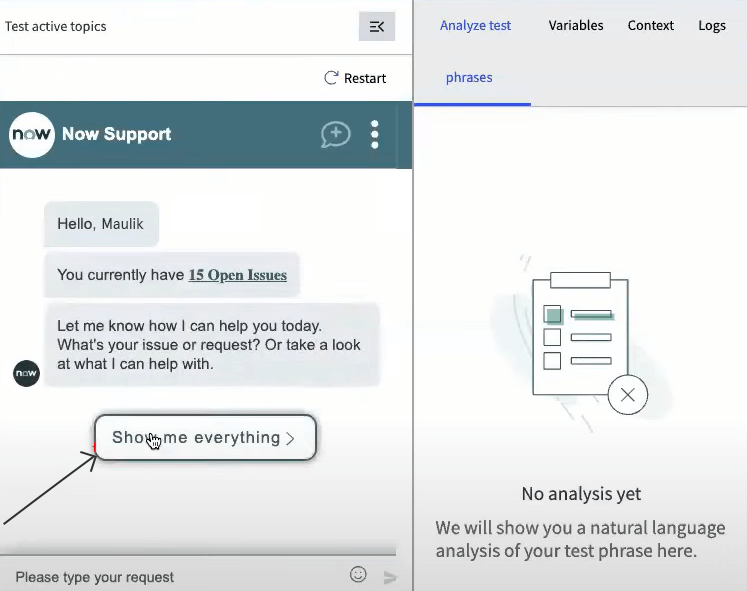747x591 pixels.
Task: Click the No analysis yet heading
Action: (581, 494)
